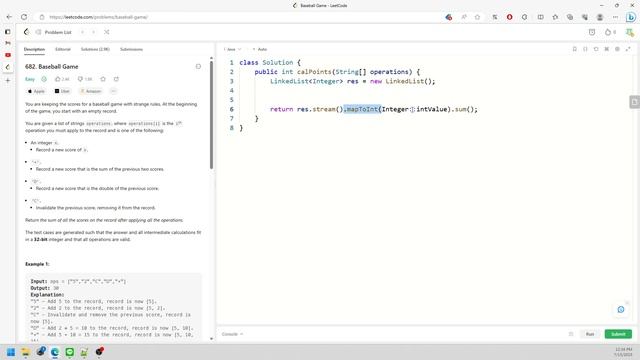Go to the previous problem arrow
This screenshot has width=640, height=360.
(82, 32)
